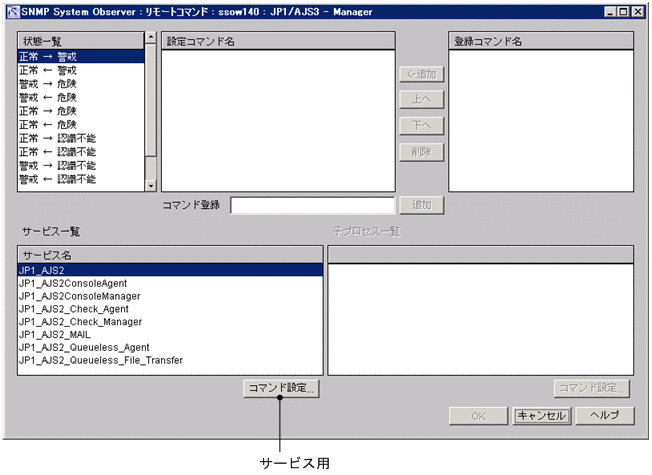Select state row 正常 → 認識不能
The height and width of the screenshot is (475, 652).
pos(81,138)
